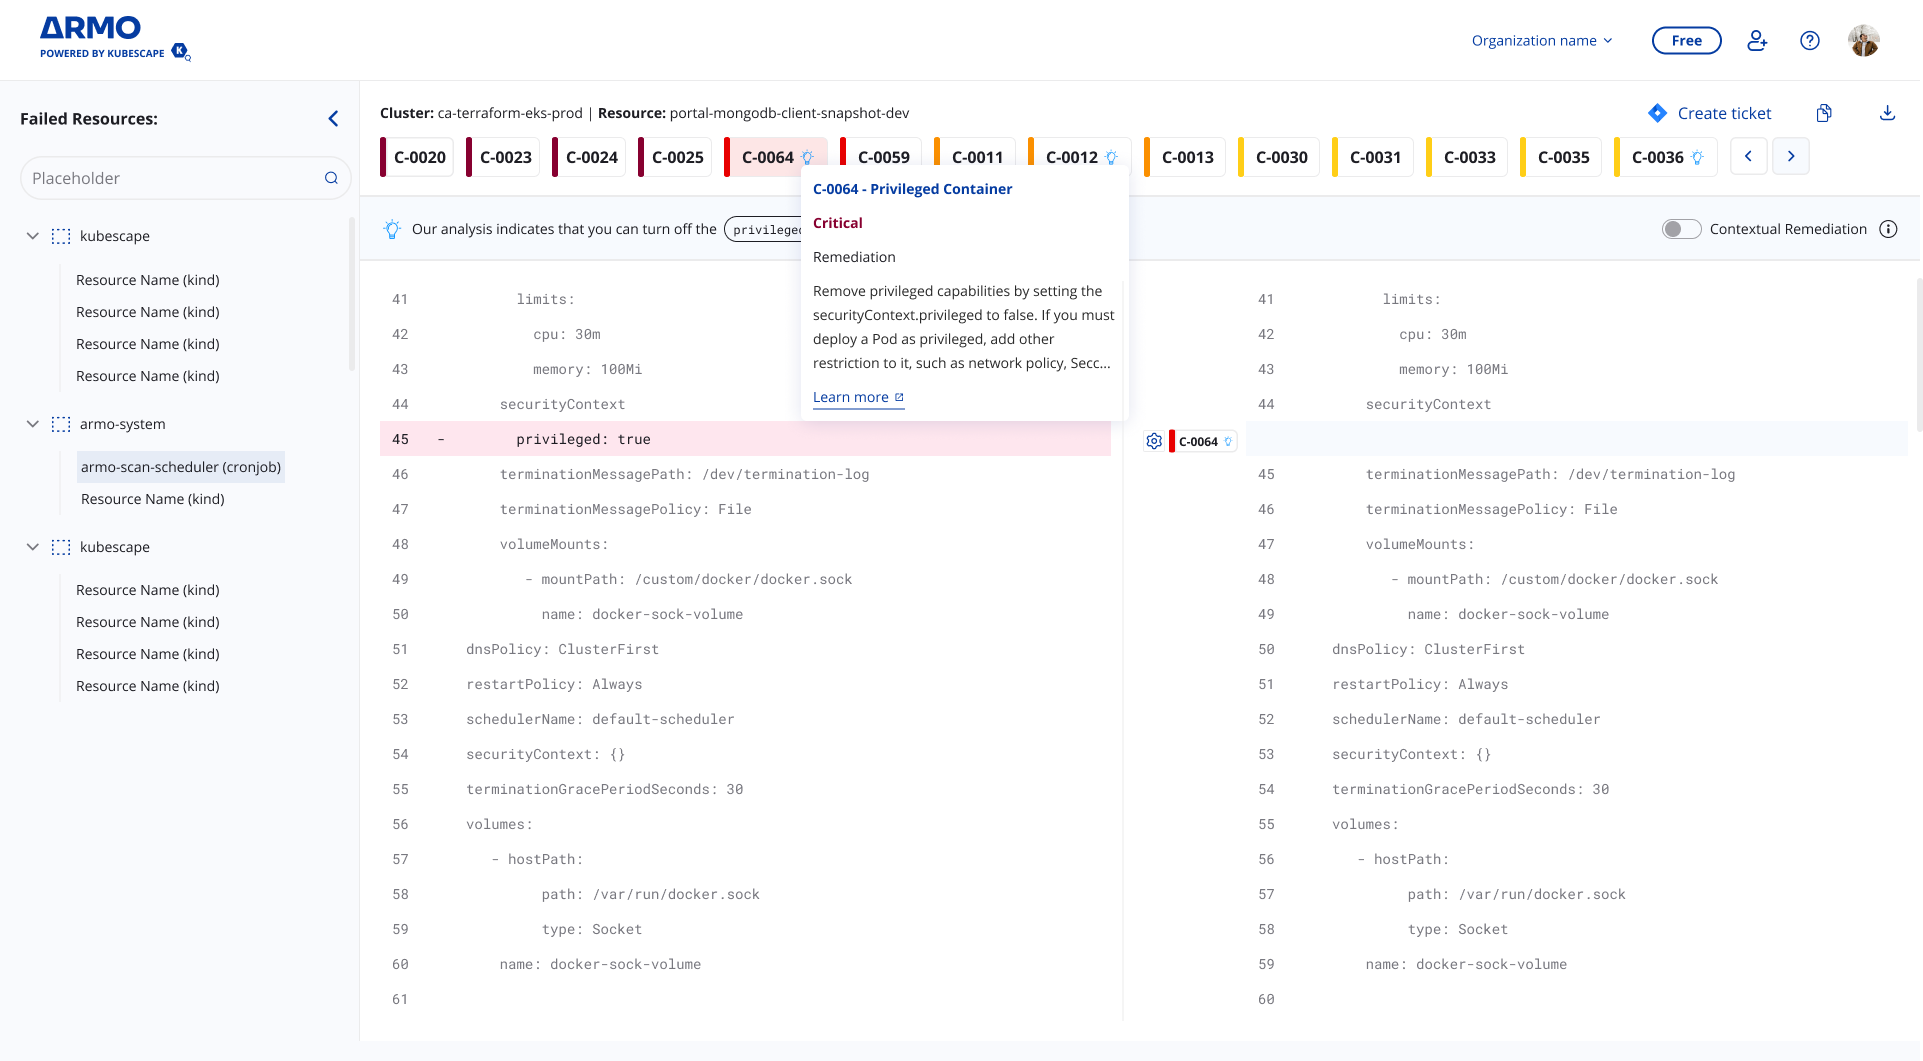This screenshot has height=1061, width=1923.
Task: Select the C-0059 control tab
Action: tap(881, 157)
